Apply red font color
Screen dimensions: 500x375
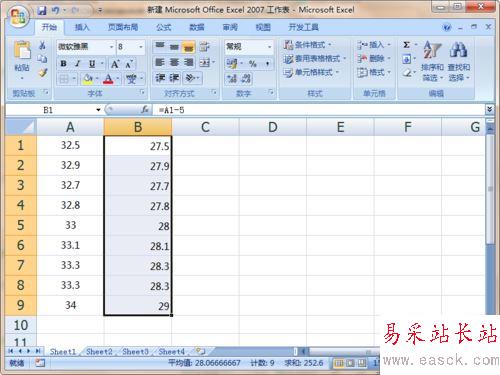(x=108, y=79)
